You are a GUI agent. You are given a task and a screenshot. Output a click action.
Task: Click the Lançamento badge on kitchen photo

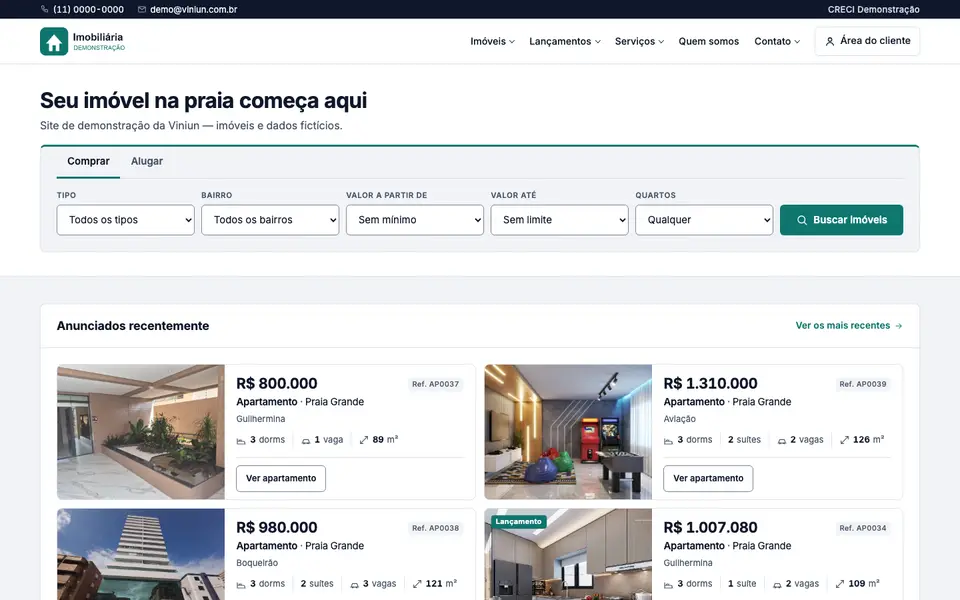(519, 522)
